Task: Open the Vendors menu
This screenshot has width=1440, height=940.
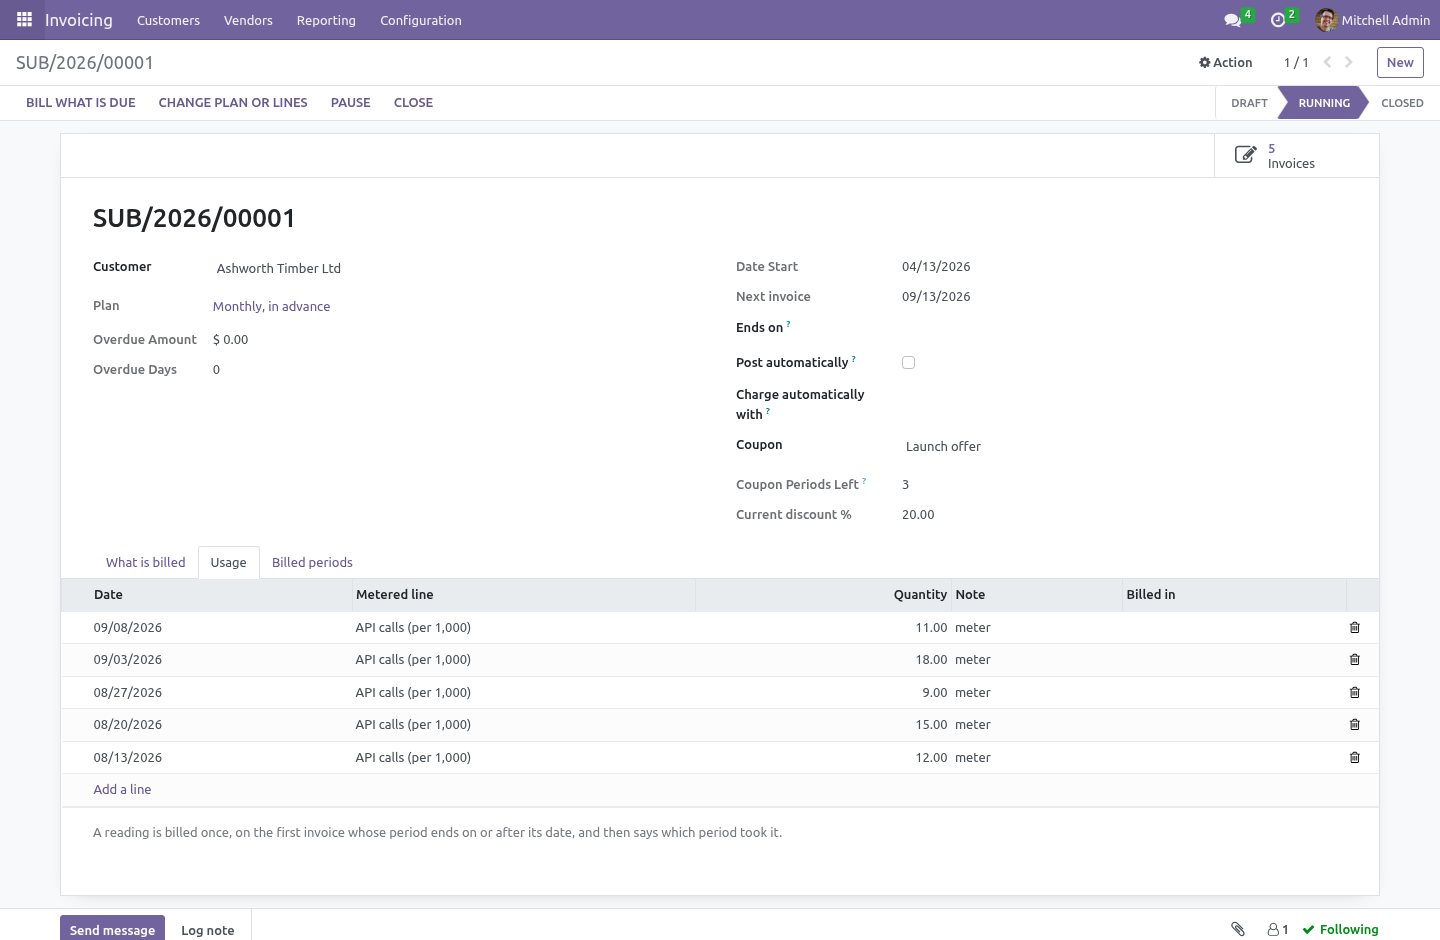Action: tap(248, 20)
